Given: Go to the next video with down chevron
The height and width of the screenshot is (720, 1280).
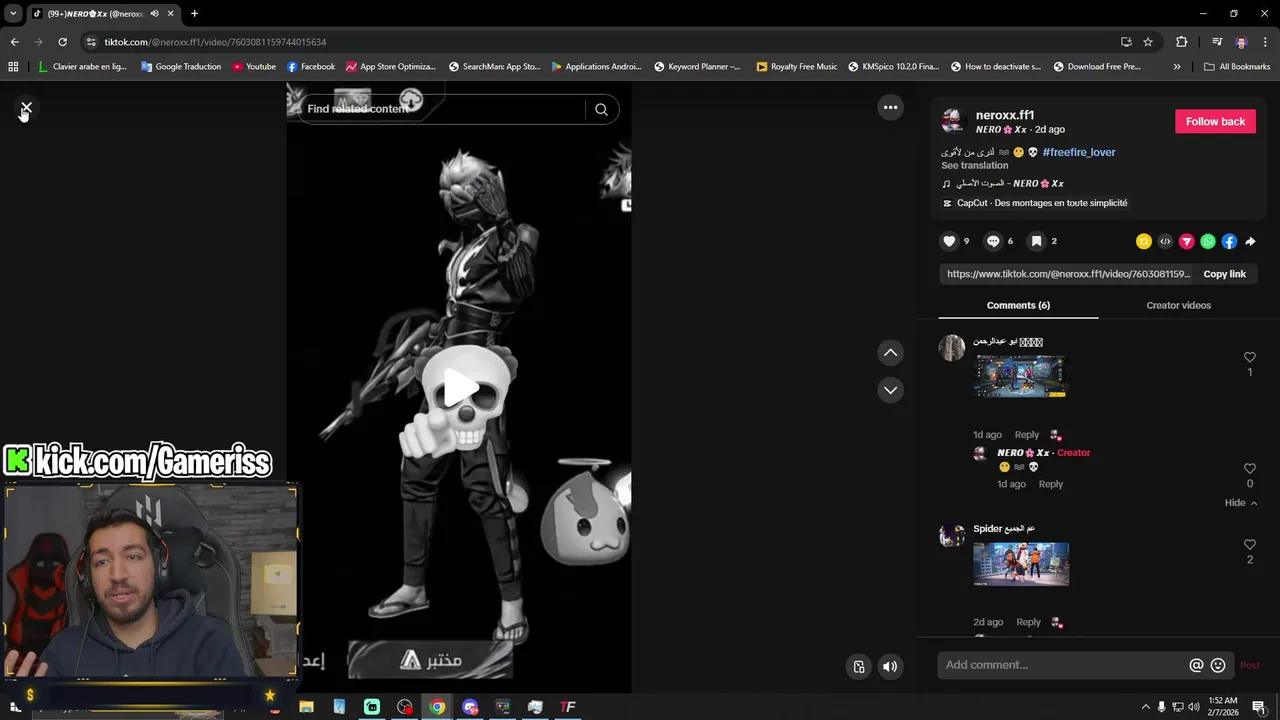Looking at the screenshot, I should pyautogui.click(x=890, y=390).
